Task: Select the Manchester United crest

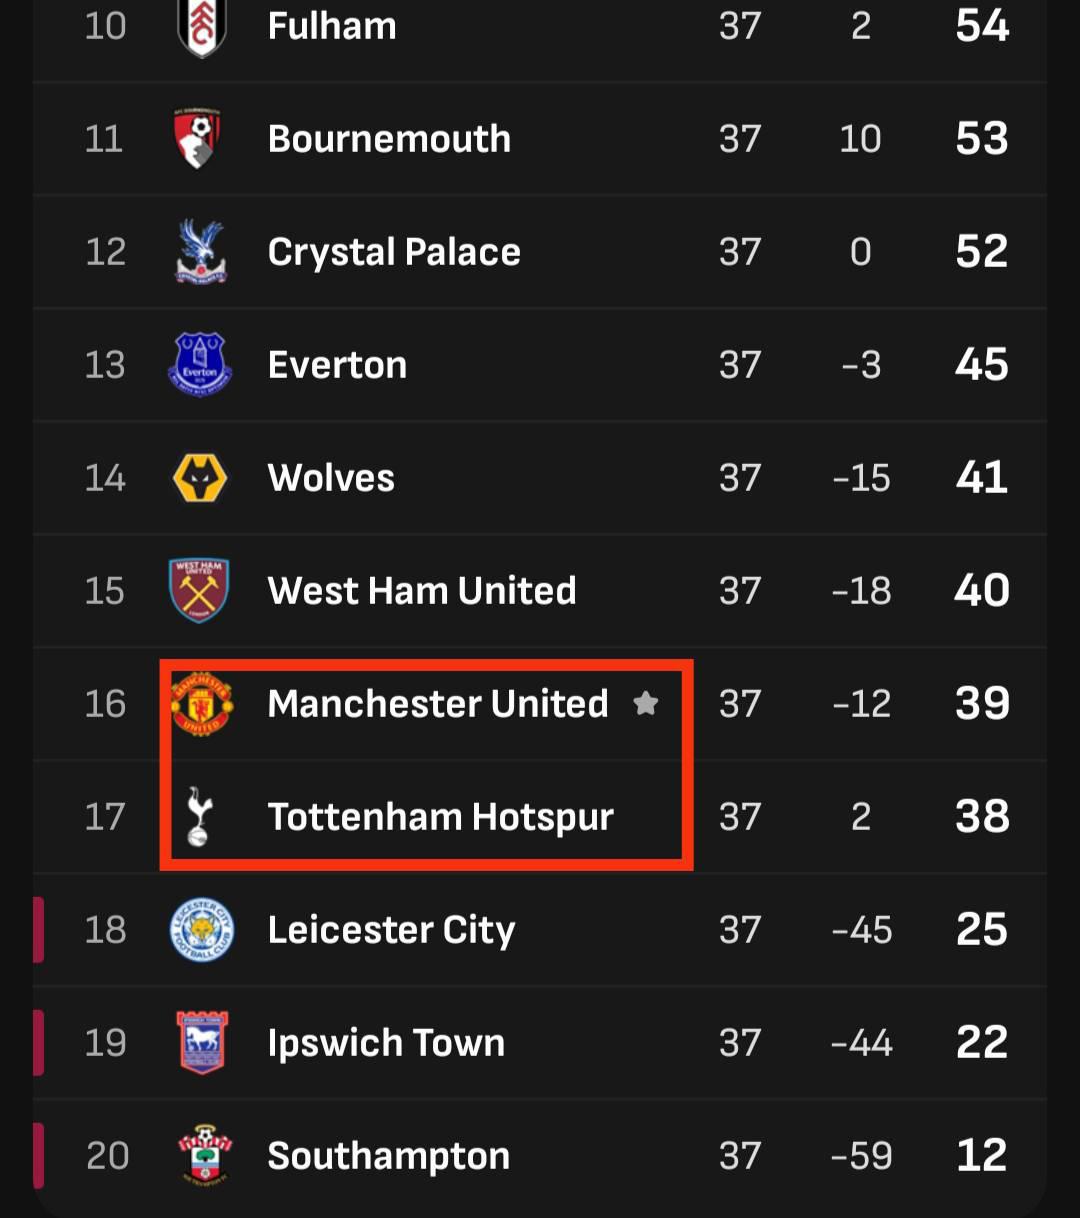Action: coord(201,704)
